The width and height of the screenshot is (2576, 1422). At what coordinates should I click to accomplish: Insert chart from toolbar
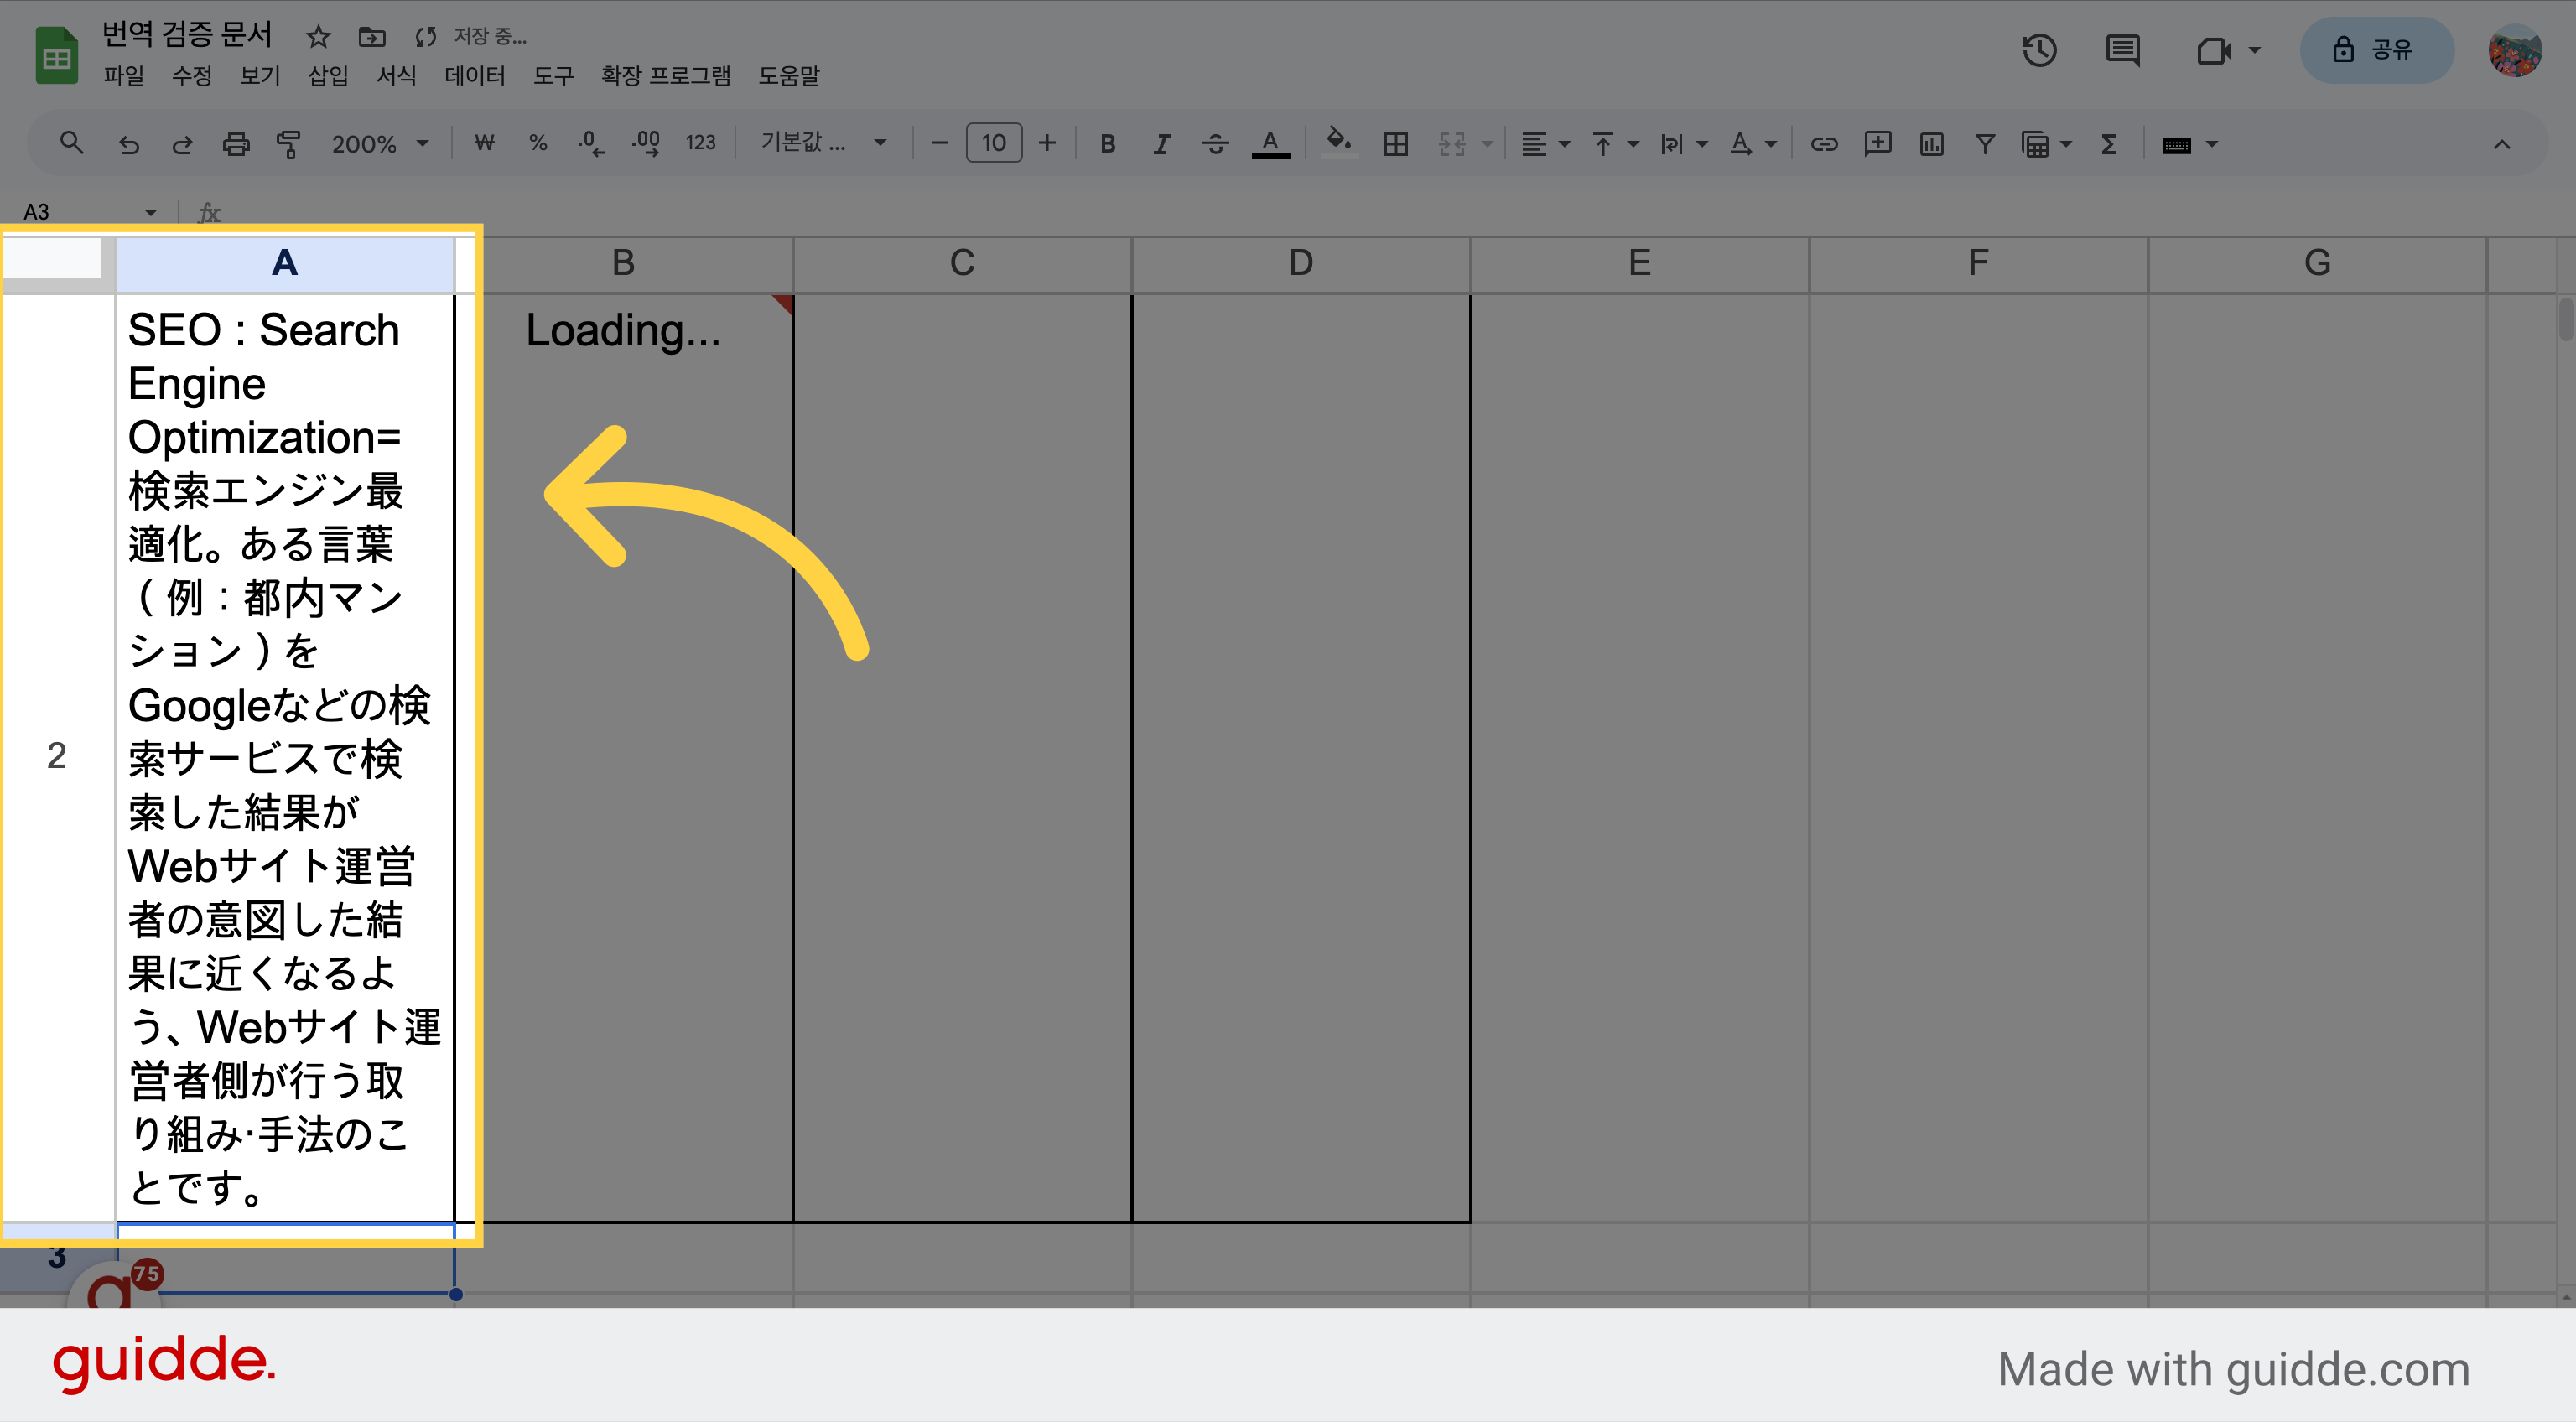click(x=1931, y=144)
